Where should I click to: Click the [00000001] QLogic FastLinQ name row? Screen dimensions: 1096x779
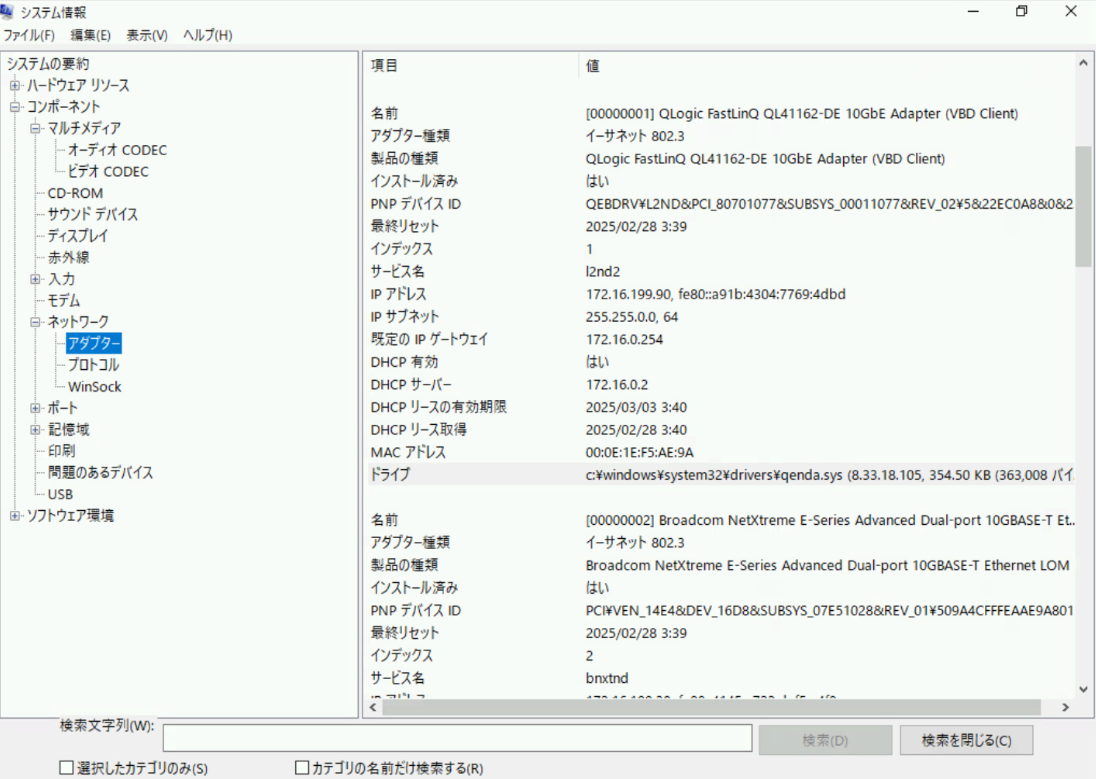click(721, 113)
